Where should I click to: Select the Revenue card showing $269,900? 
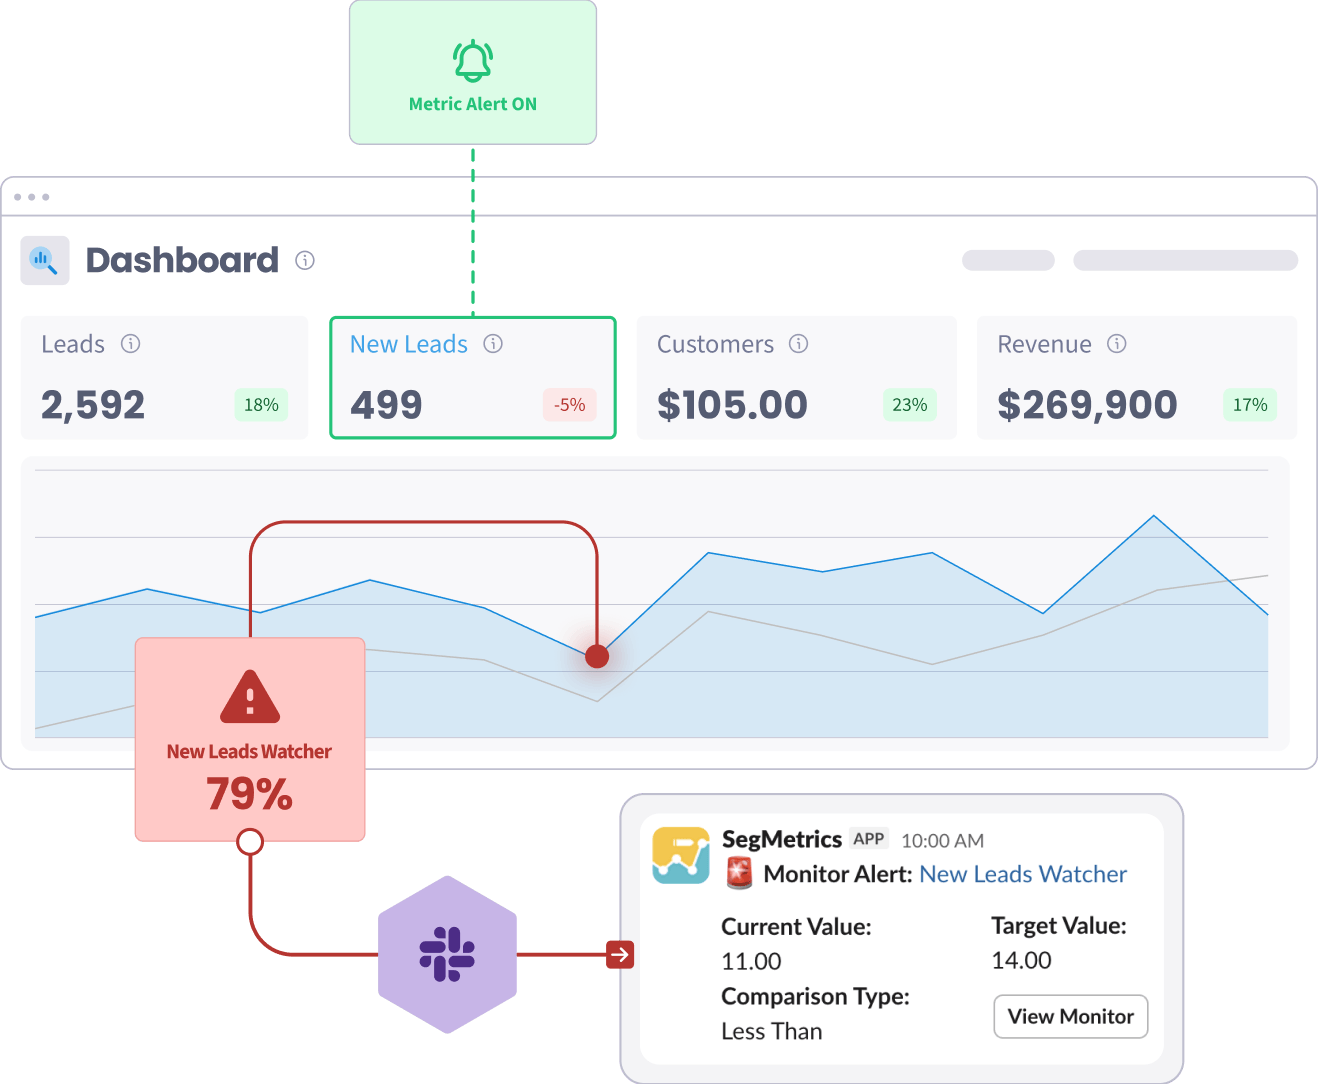pos(1137,378)
